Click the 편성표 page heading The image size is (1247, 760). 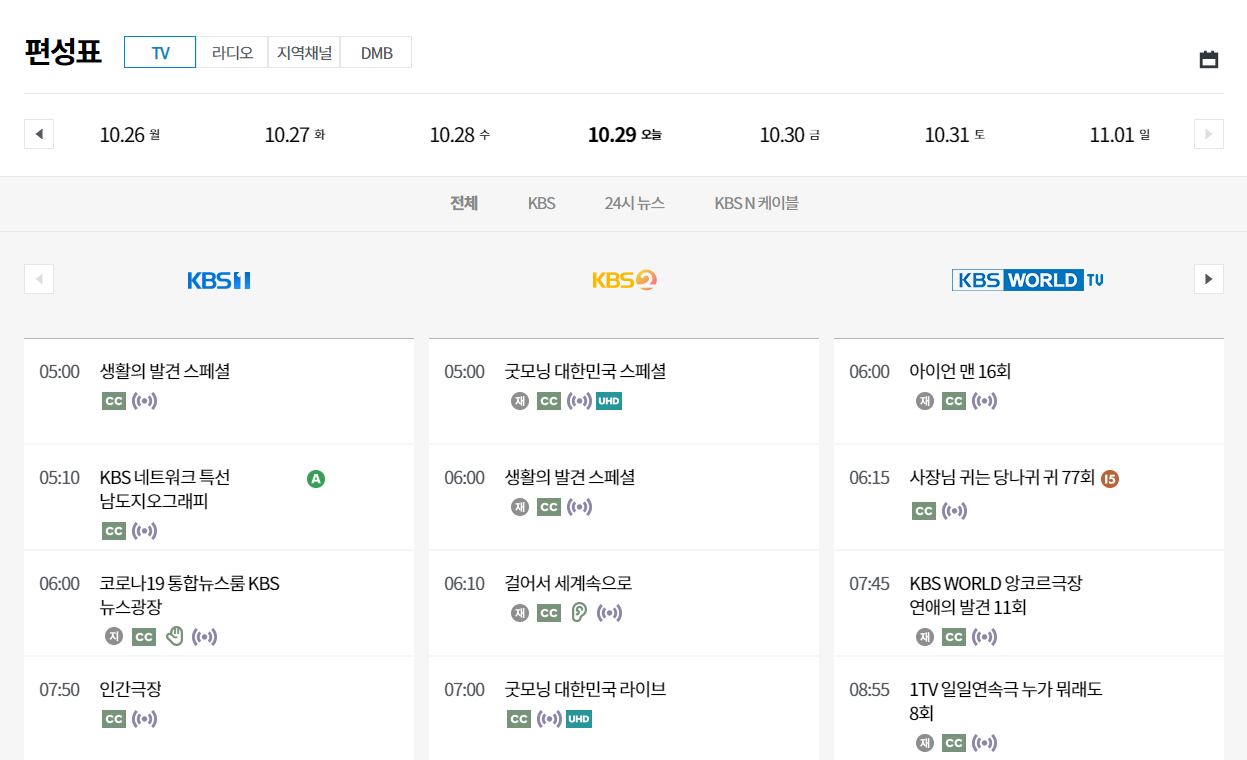tap(63, 52)
